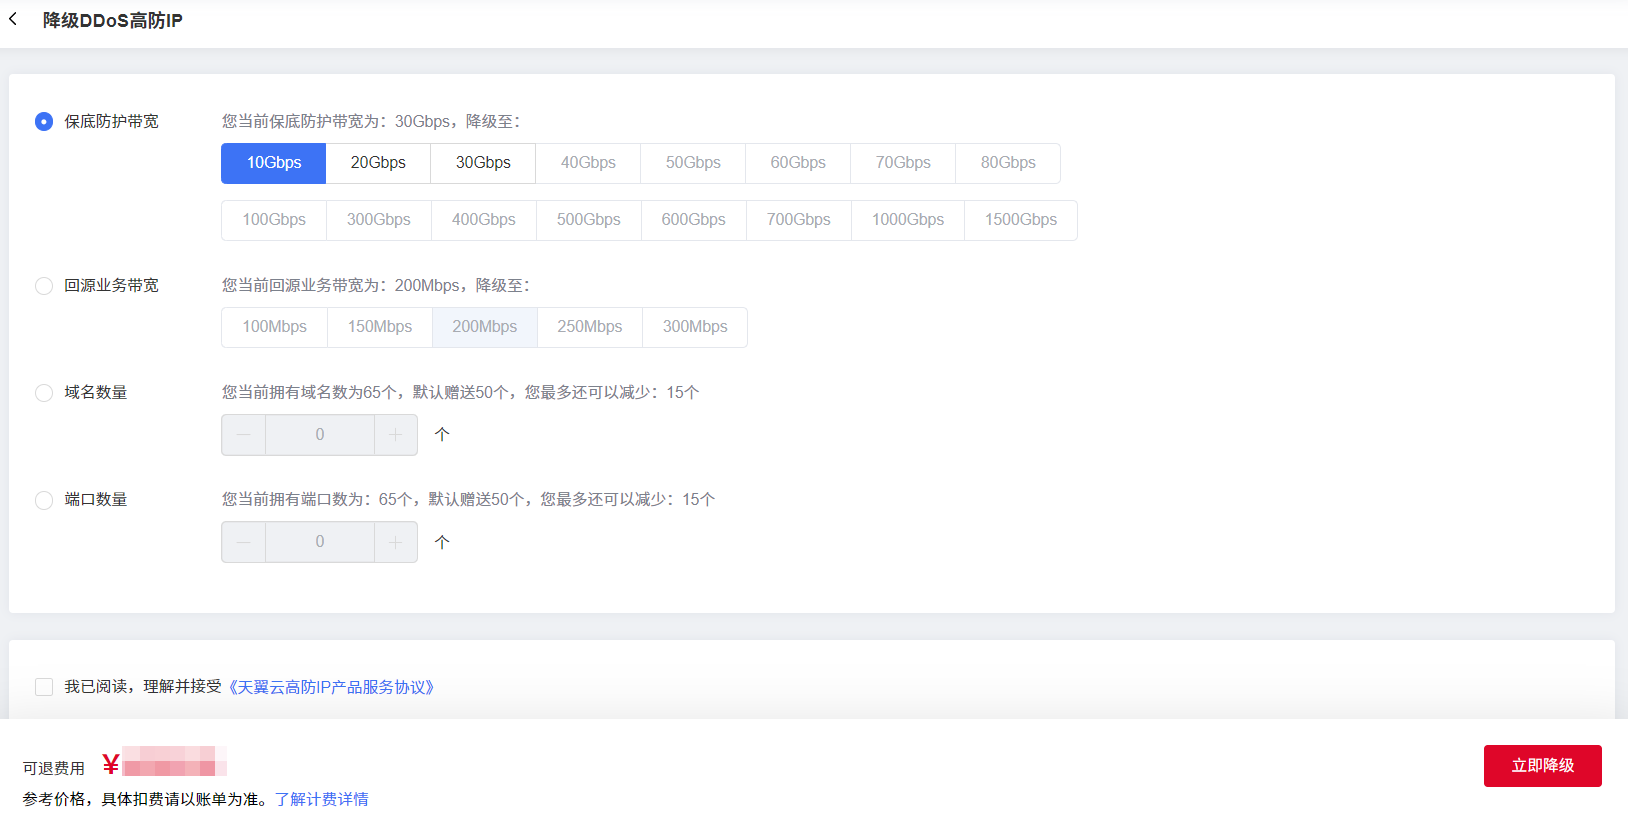The image size is (1628, 826).
Task: Open 《天翼云高防IP产品服务协议》 link
Action: pos(331,687)
